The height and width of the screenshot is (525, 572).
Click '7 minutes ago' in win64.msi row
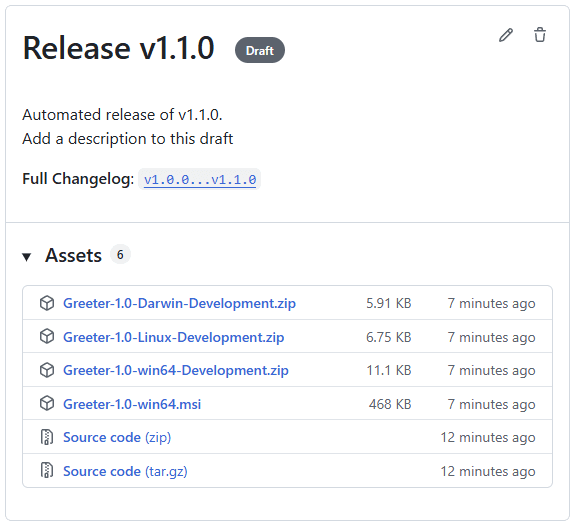(491, 404)
